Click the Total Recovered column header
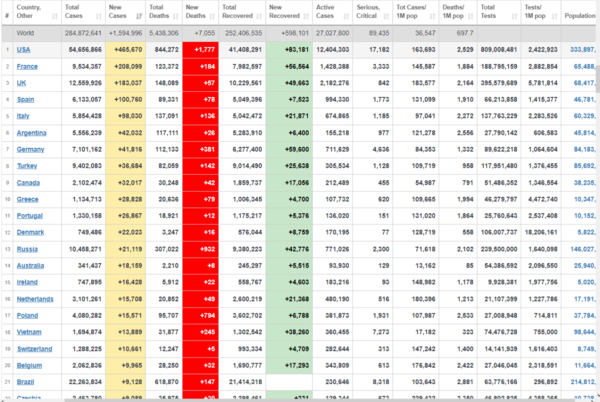Viewport: 600px width, 402px height. [244, 14]
